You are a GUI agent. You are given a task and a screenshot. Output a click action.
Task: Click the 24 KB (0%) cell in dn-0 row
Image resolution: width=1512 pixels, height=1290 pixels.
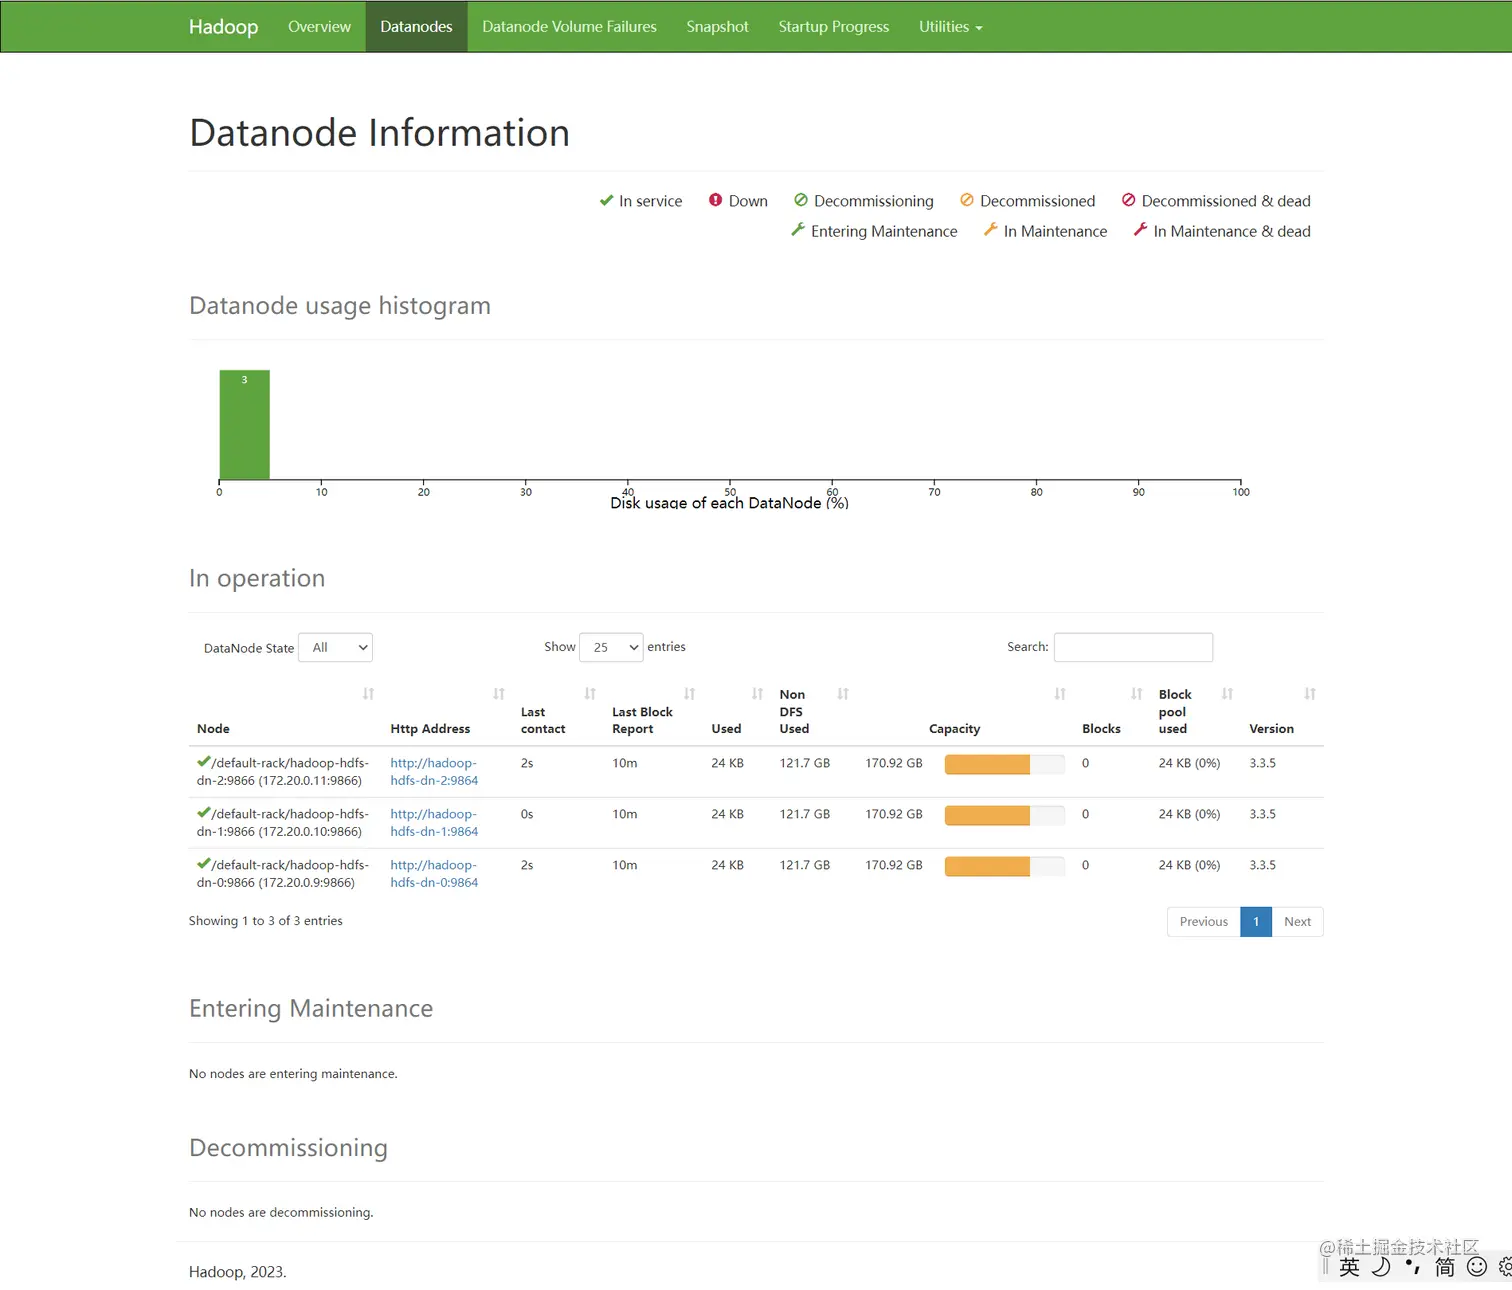coord(1189,865)
